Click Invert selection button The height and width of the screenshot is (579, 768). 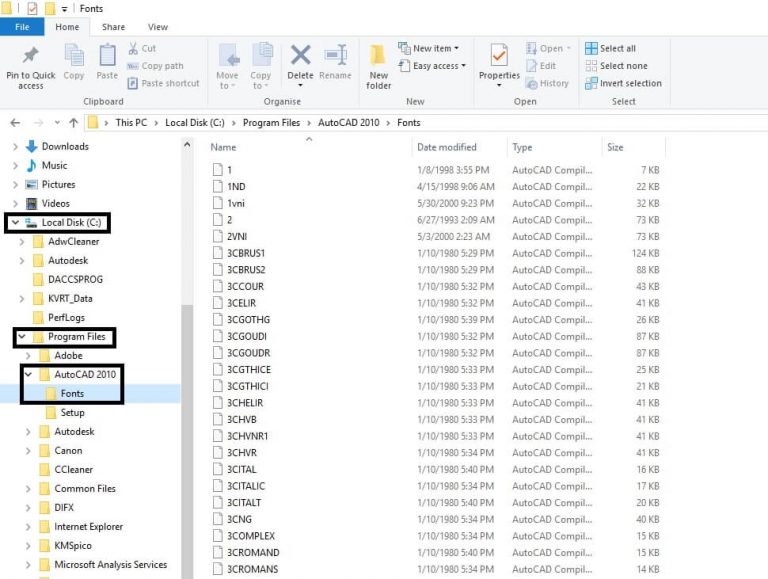pos(623,83)
